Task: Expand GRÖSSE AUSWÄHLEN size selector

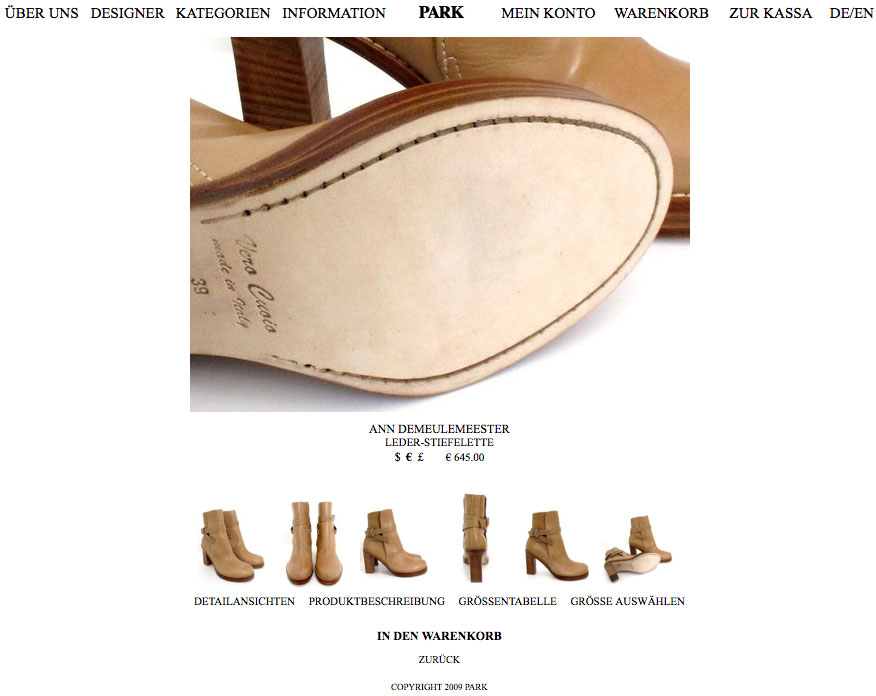Action: [627, 601]
